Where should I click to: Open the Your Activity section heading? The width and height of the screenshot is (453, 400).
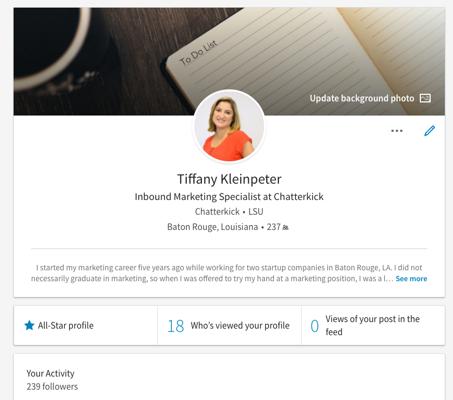click(x=50, y=373)
